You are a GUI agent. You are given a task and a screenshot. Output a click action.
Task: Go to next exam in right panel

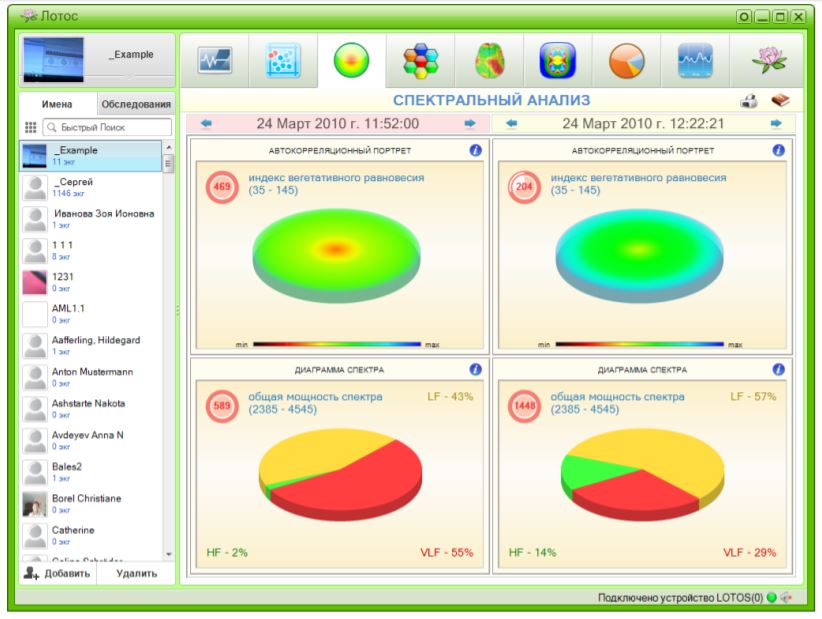(x=776, y=124)
